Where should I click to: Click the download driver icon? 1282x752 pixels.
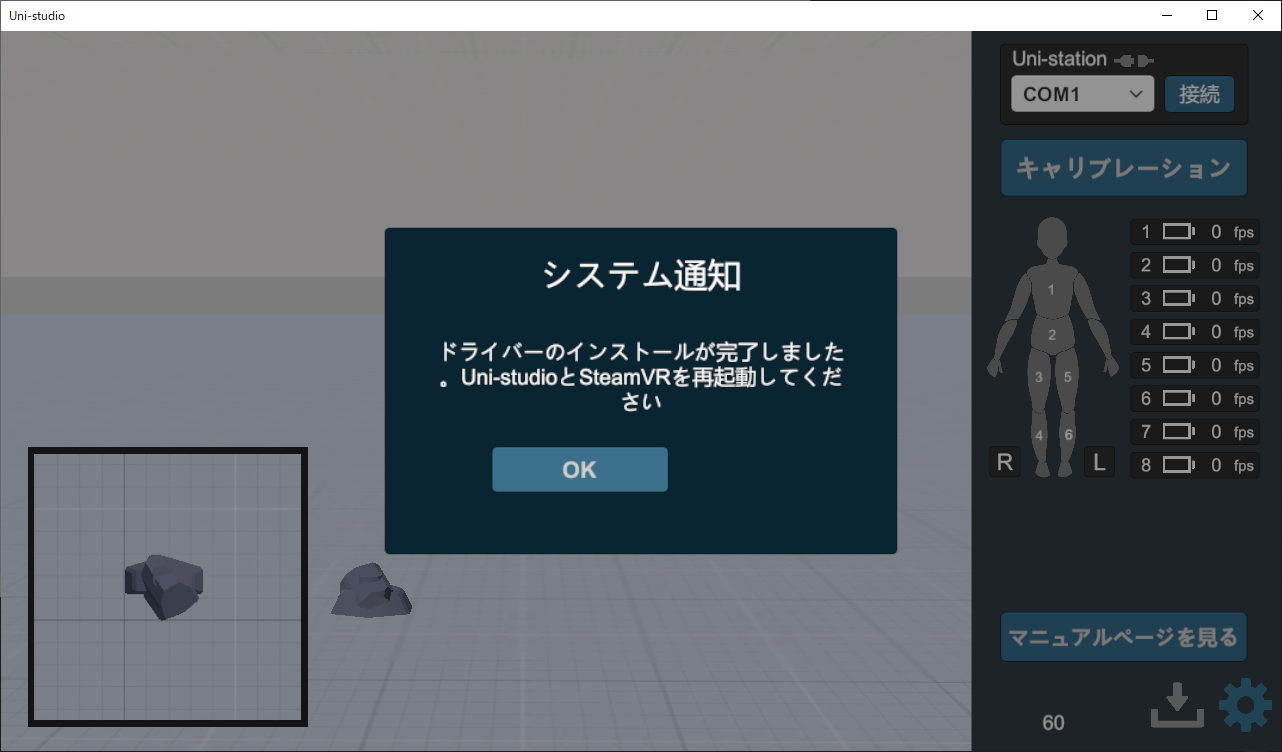(x=1177, y=706)
